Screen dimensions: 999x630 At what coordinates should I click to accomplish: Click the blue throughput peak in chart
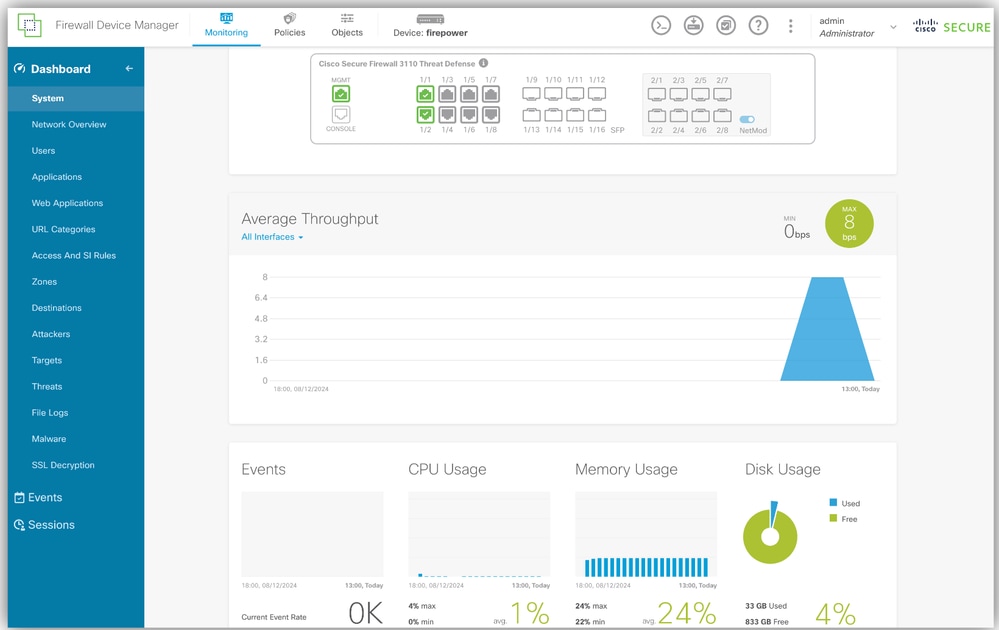tap(828, 329)
